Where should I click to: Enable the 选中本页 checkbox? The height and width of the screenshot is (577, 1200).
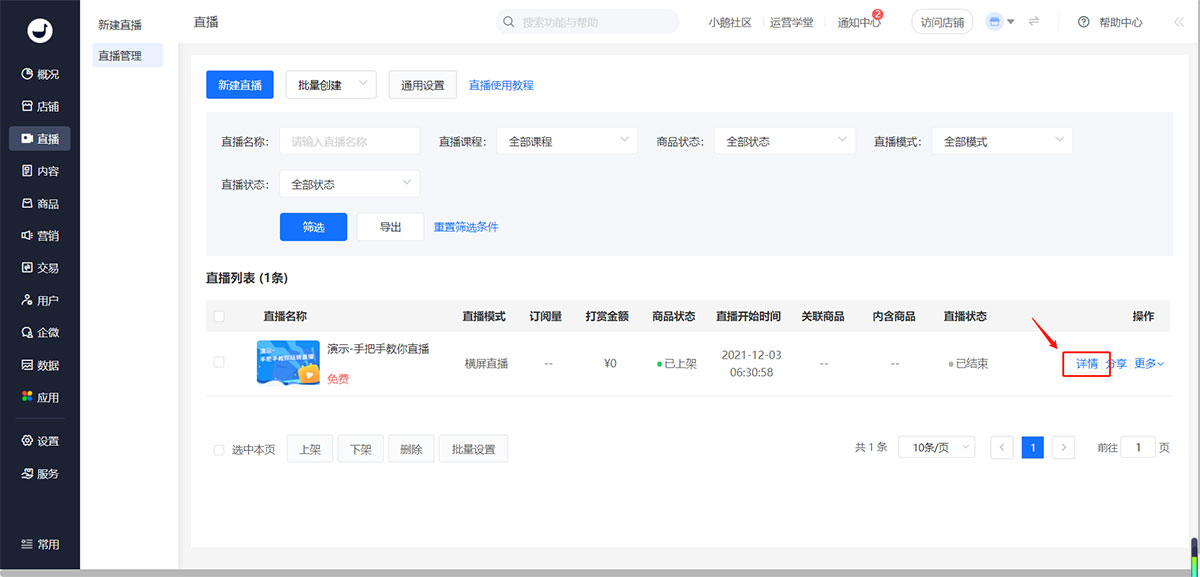coord(219,450)
